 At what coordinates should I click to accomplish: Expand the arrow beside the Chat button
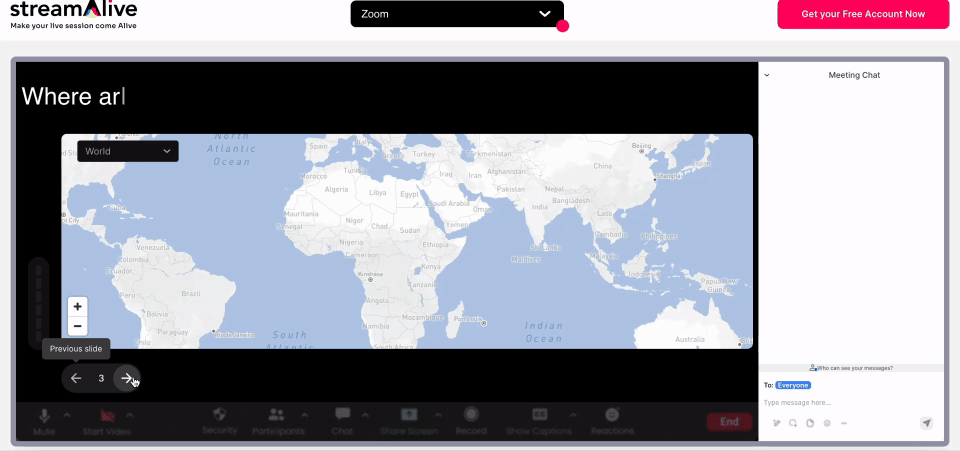[366, 416]
